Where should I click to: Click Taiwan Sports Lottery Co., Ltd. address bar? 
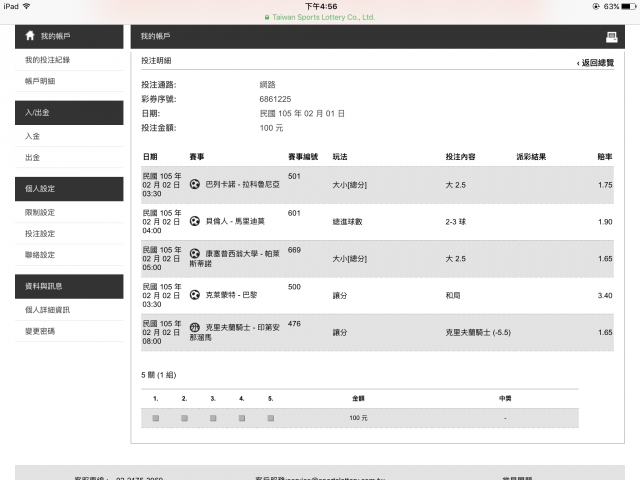click(320, 18)
